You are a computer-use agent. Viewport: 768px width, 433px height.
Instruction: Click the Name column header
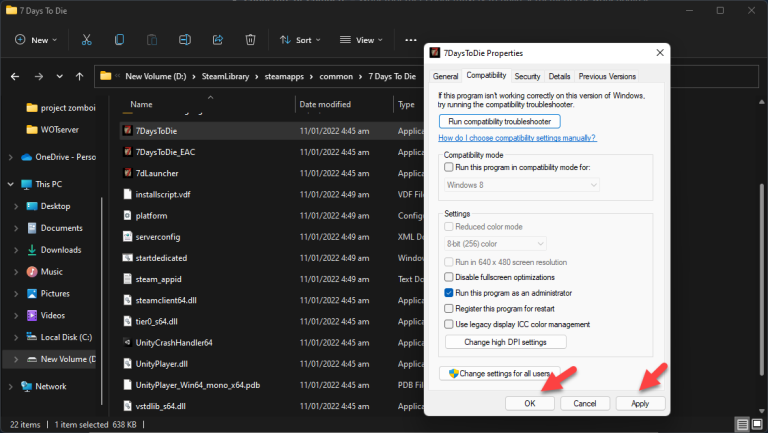(x=141, y=104)
